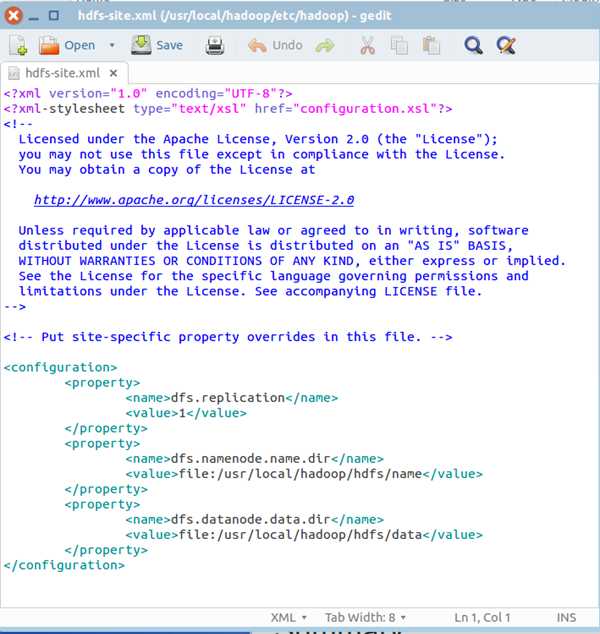
Task: Click the dfs.datanode.data.dir line
Action: click(254, 519)
